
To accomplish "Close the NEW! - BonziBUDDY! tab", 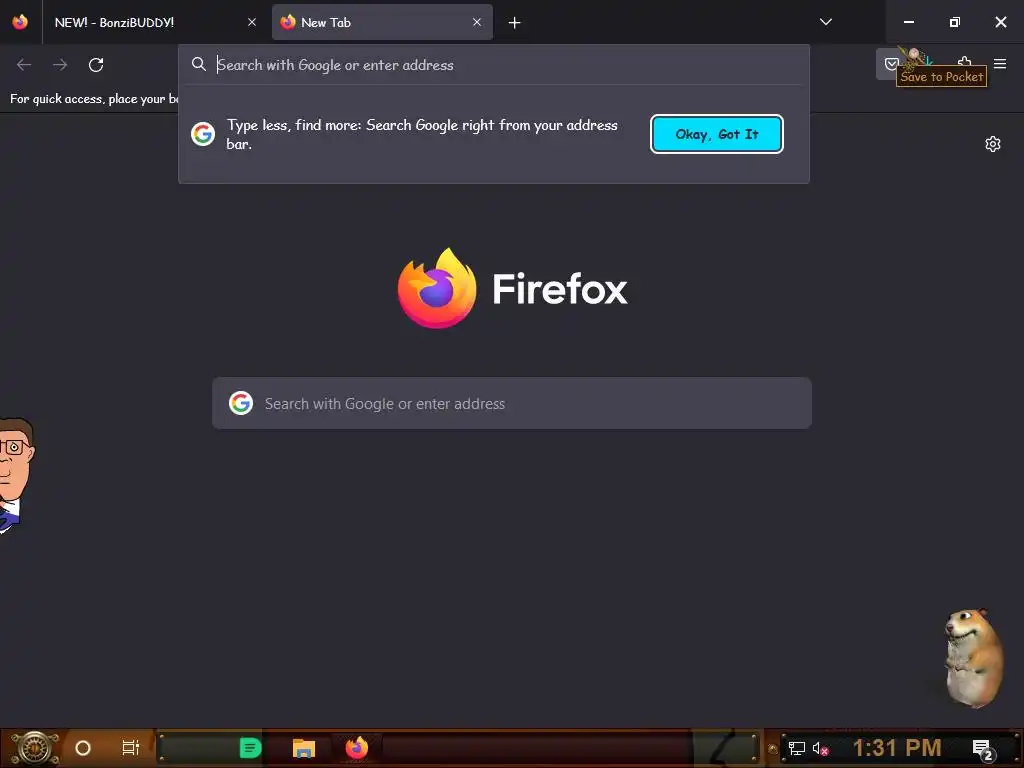I will point(252,22).
